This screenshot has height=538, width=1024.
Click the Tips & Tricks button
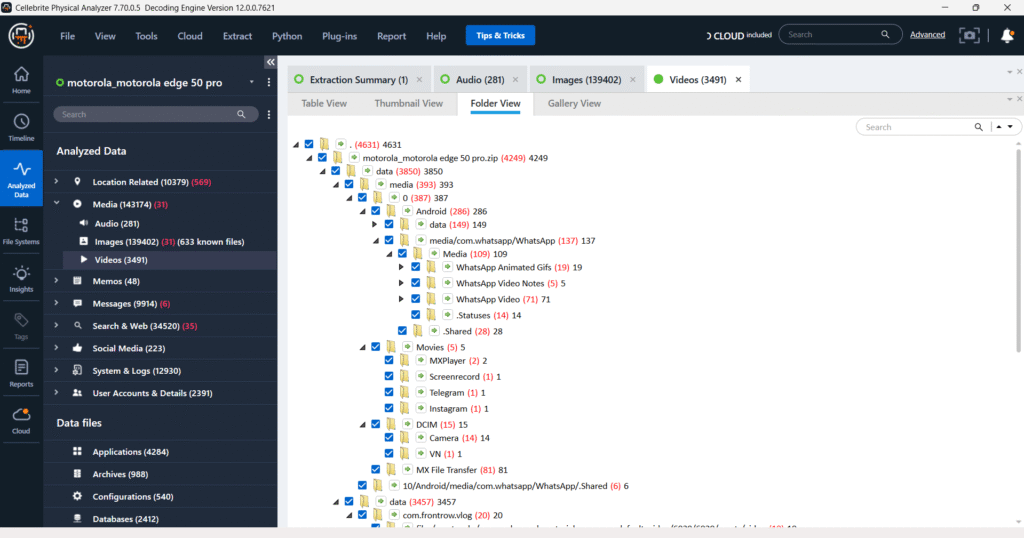click(500, 35)
